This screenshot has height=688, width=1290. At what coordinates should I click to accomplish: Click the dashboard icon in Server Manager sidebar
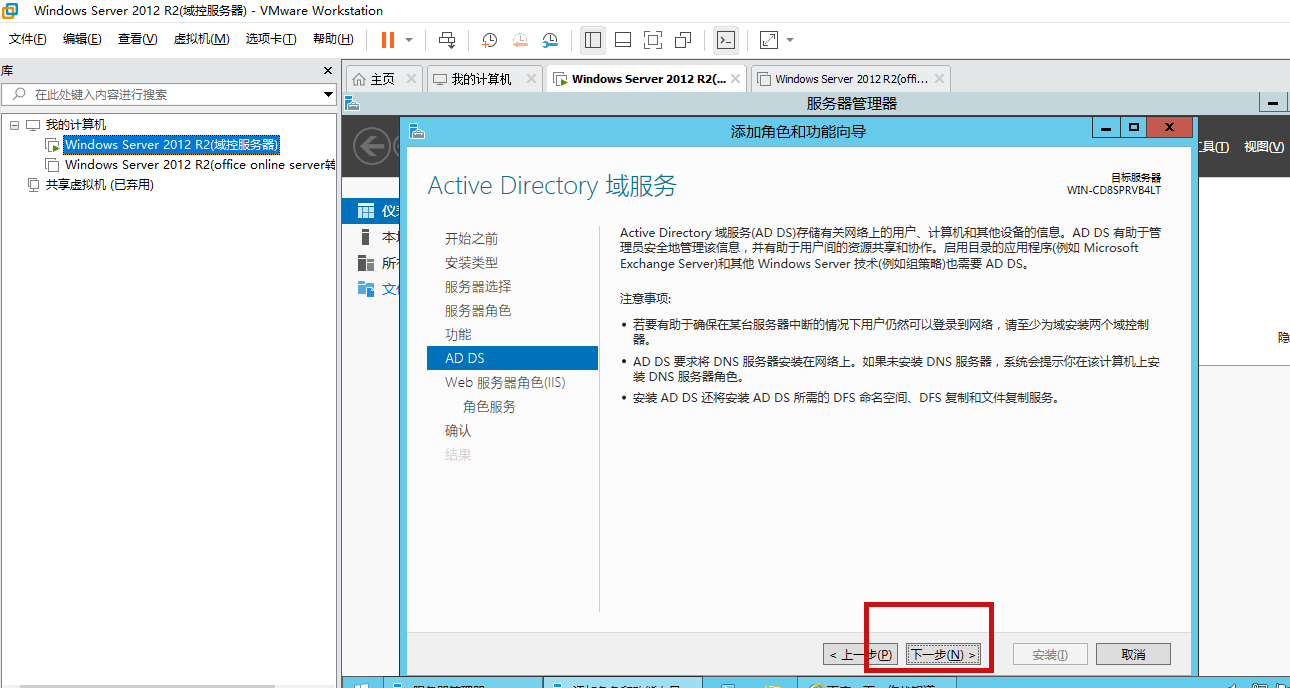click(365, 211)
